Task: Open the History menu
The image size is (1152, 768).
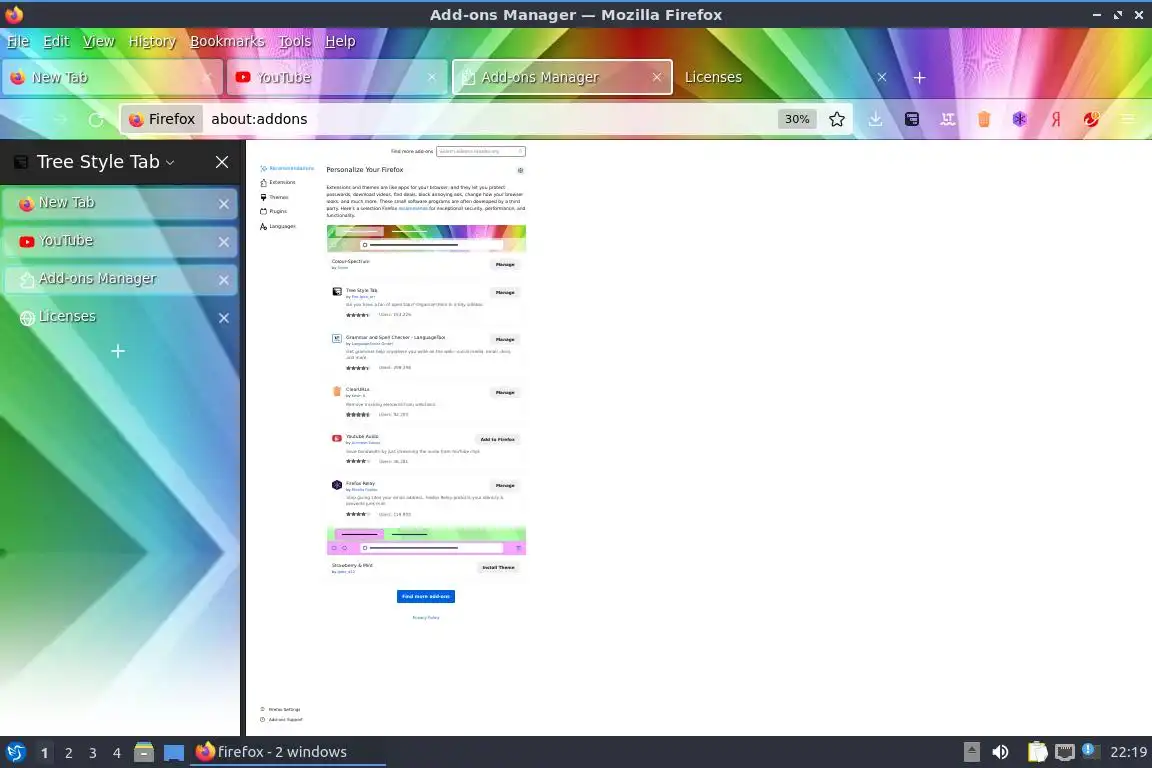Action: (x=152, y=41)
